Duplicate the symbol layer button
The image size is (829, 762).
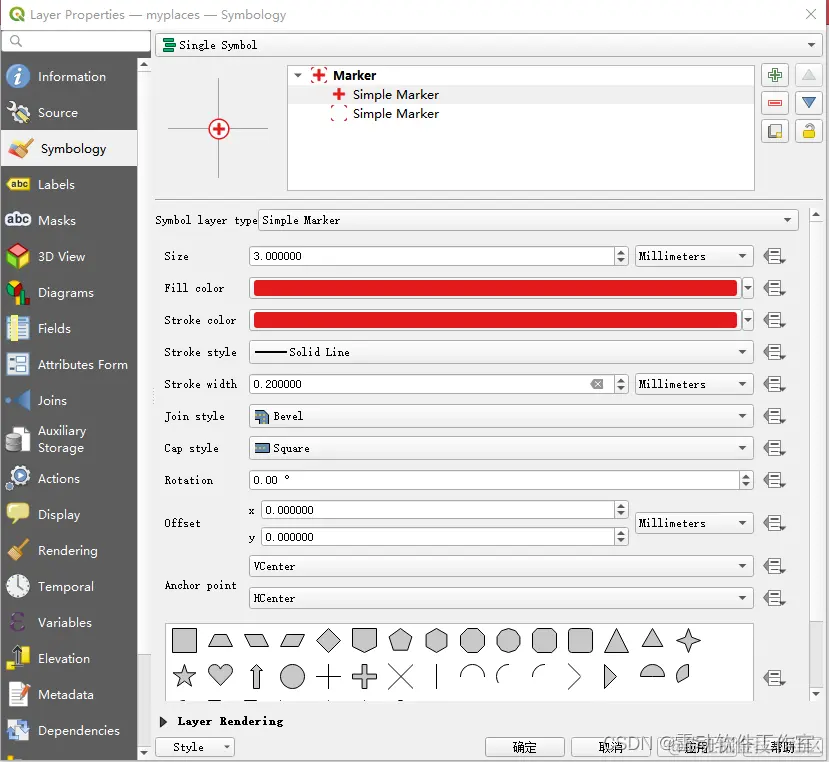tap(775, 131)
